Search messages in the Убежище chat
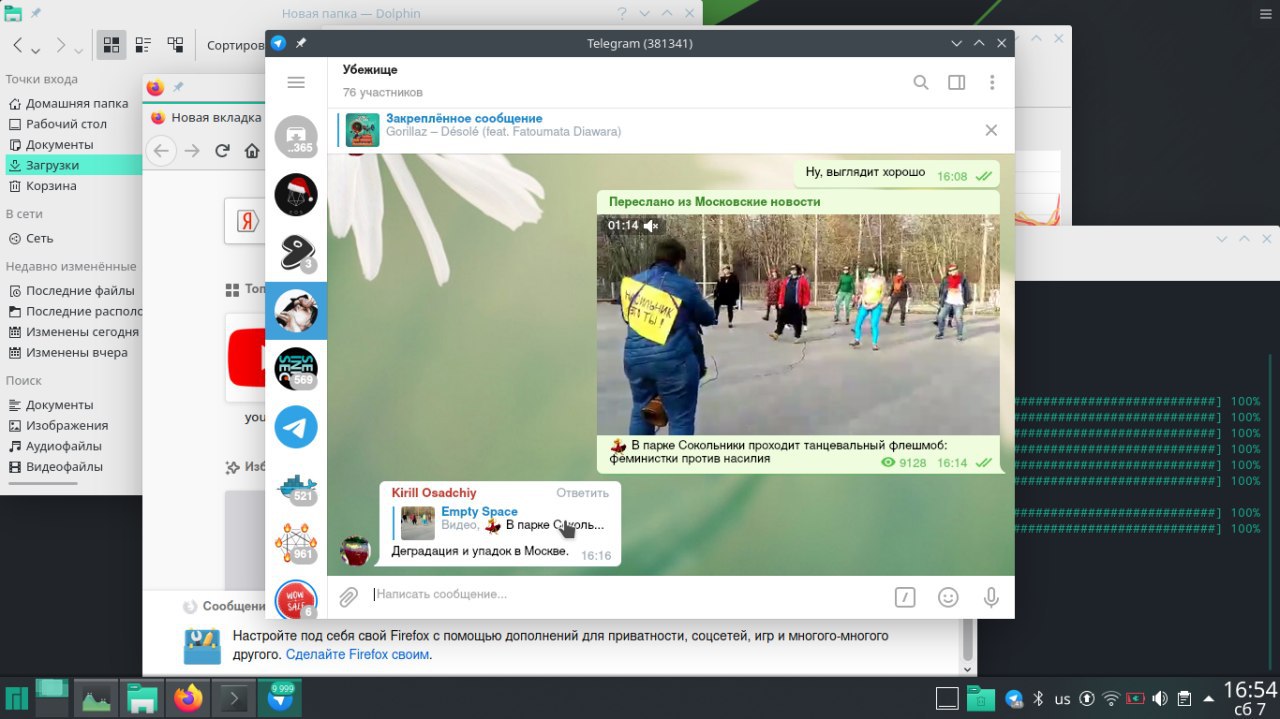Screen dimensions: 1280x719 (x=921, y=83)
